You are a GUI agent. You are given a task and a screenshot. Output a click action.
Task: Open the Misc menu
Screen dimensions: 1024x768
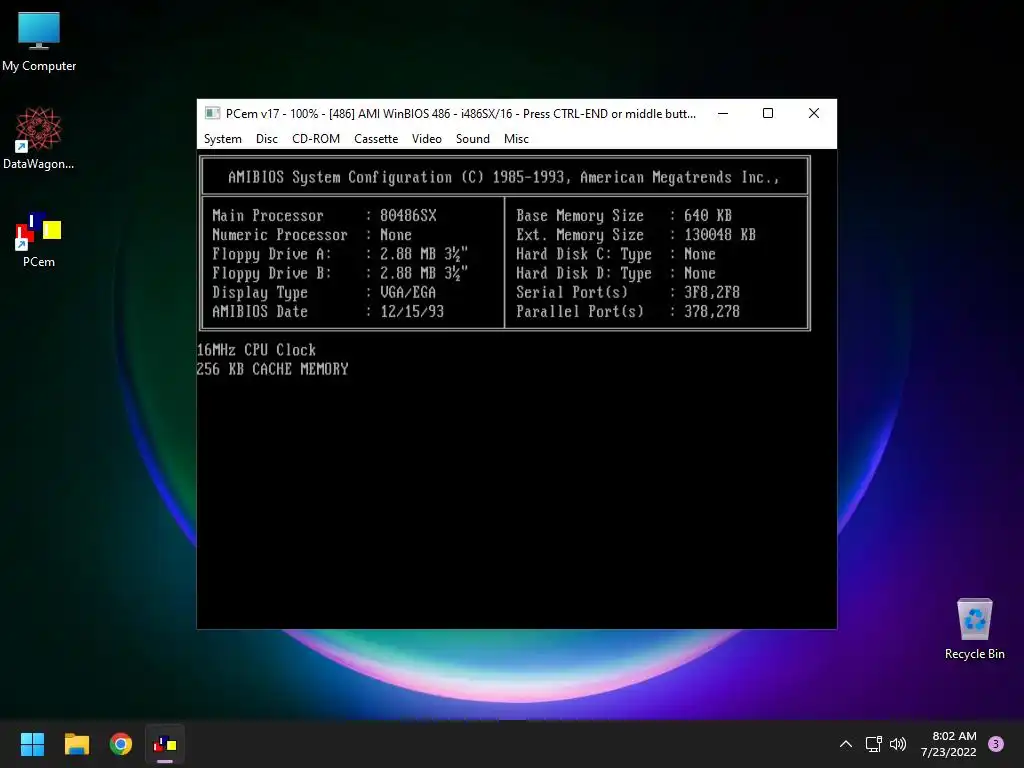[x=516, y=138]
